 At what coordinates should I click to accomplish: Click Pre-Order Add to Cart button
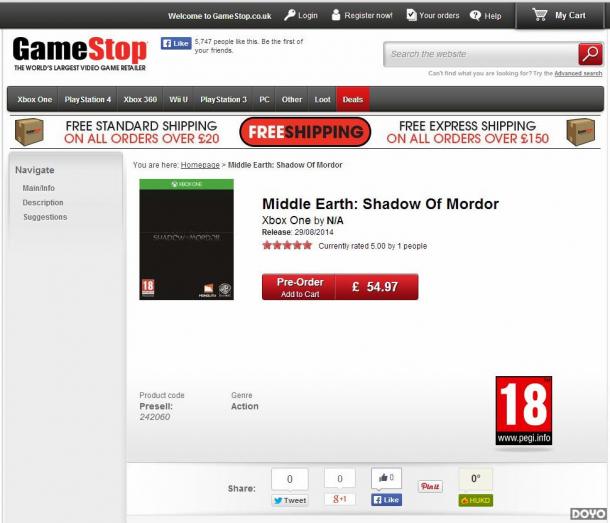298,287
